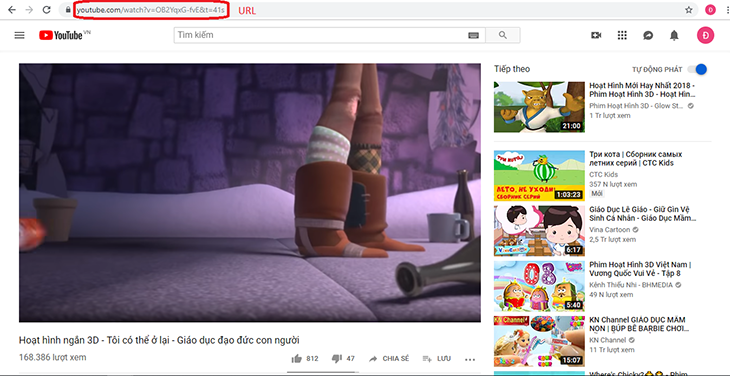Reload the page with the refresh icon

point(47,10)
